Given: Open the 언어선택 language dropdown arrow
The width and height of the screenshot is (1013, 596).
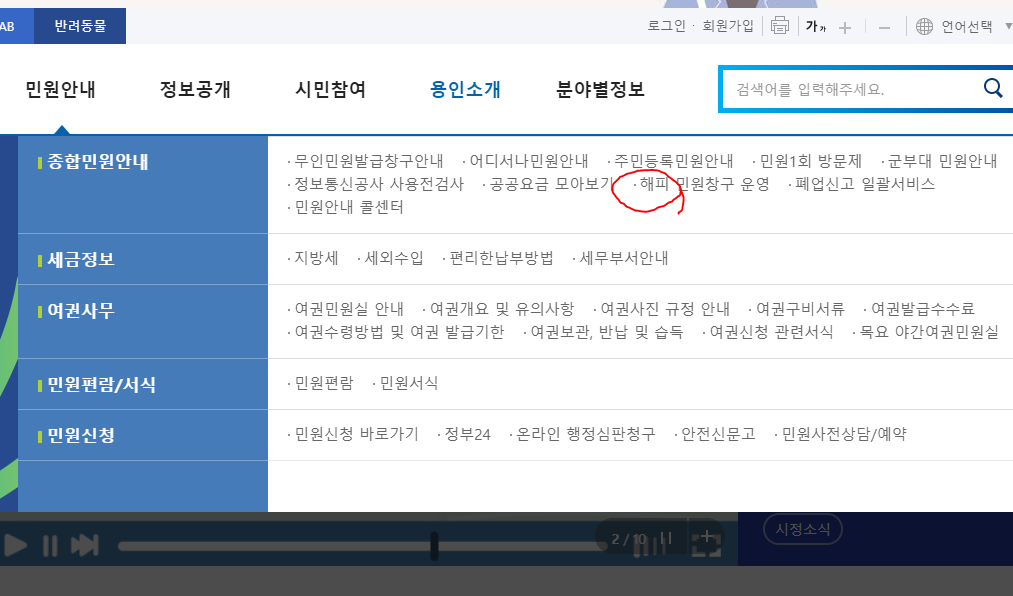Looking at the screenshot, I should point(1008,27).
